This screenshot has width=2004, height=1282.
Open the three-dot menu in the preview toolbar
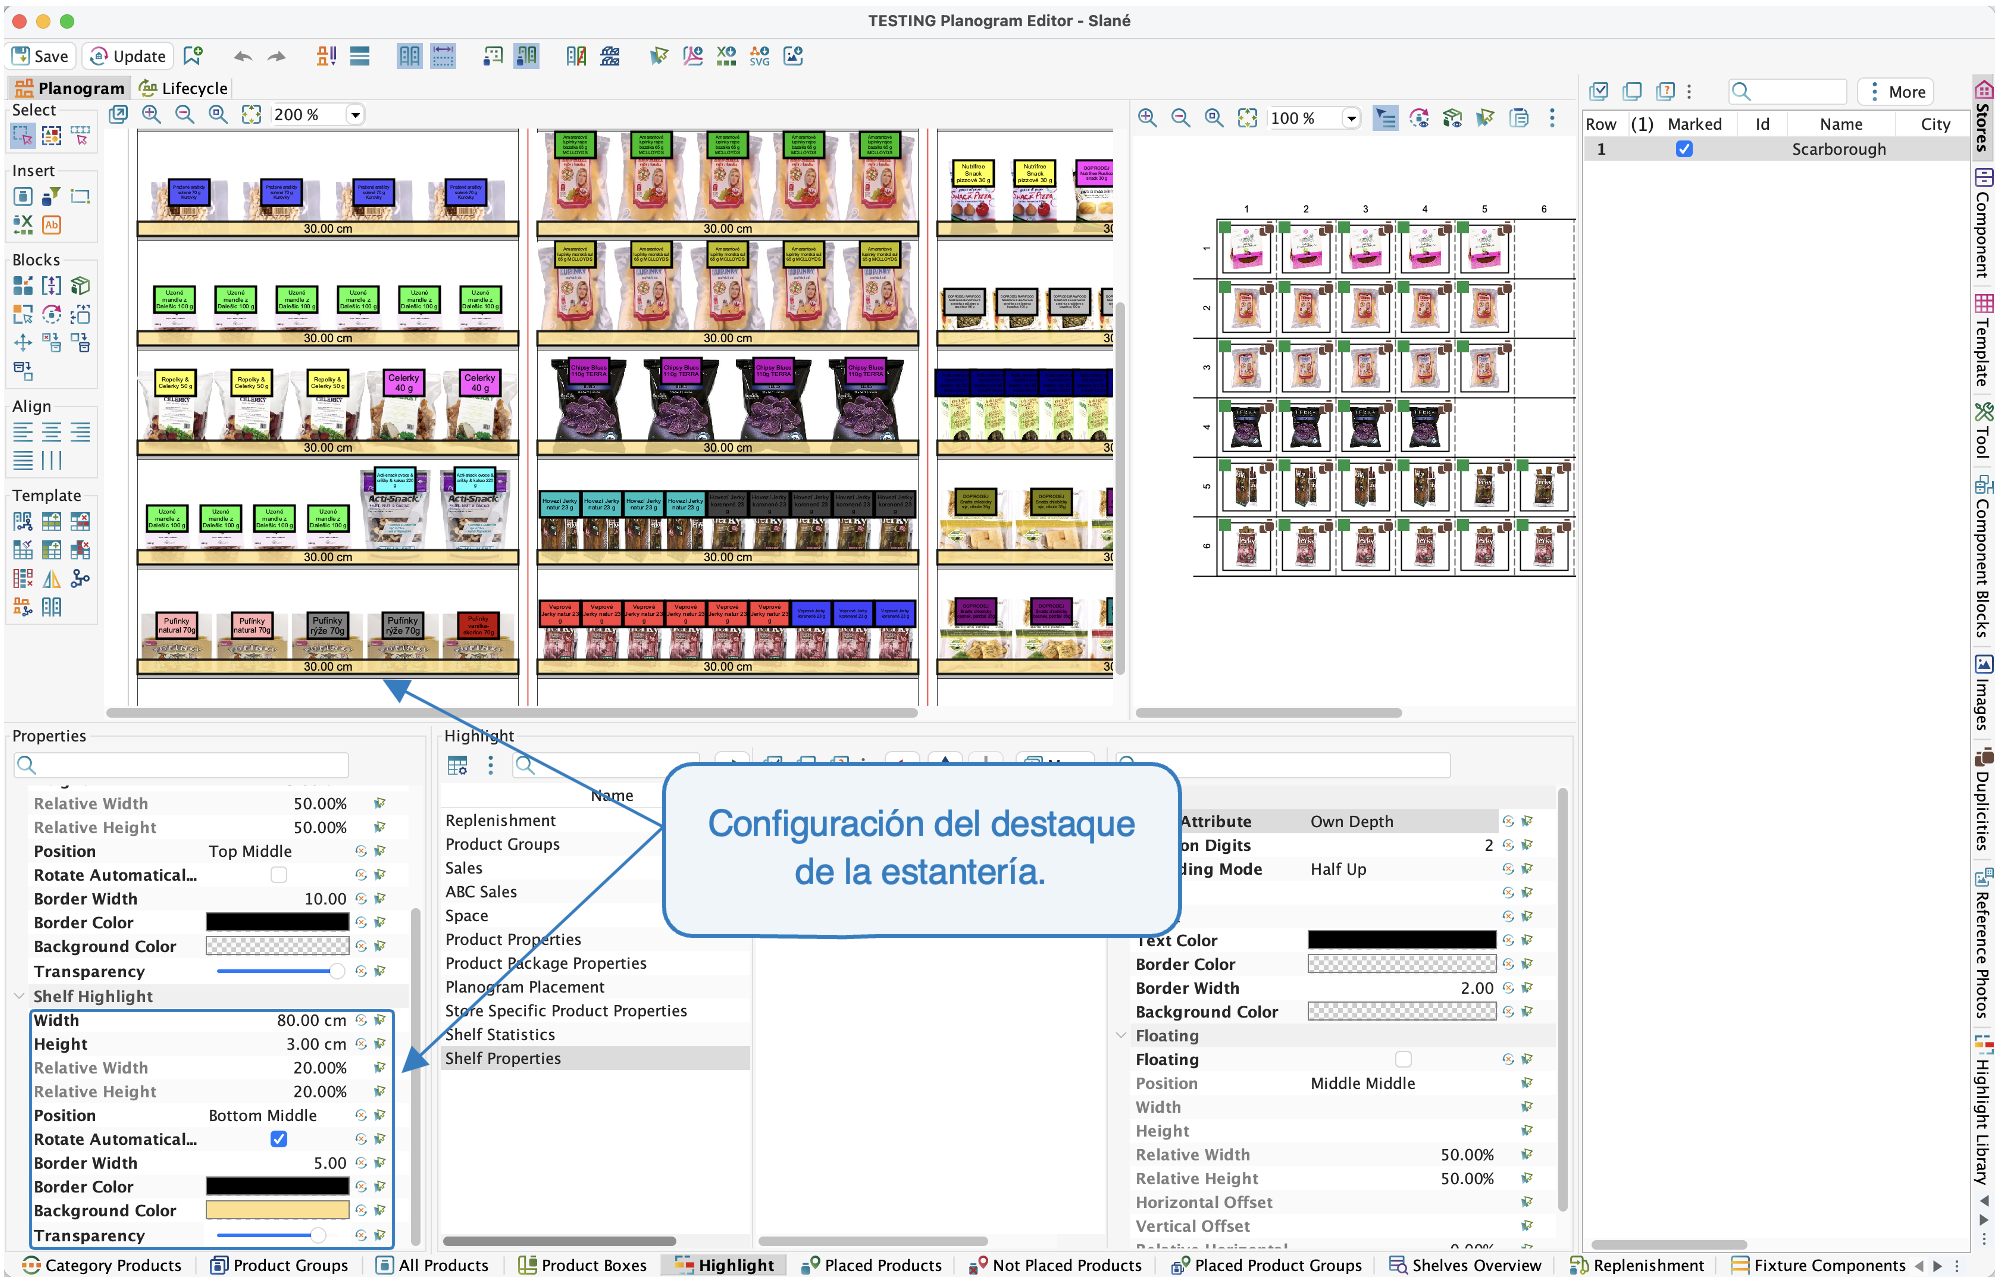1552,118
